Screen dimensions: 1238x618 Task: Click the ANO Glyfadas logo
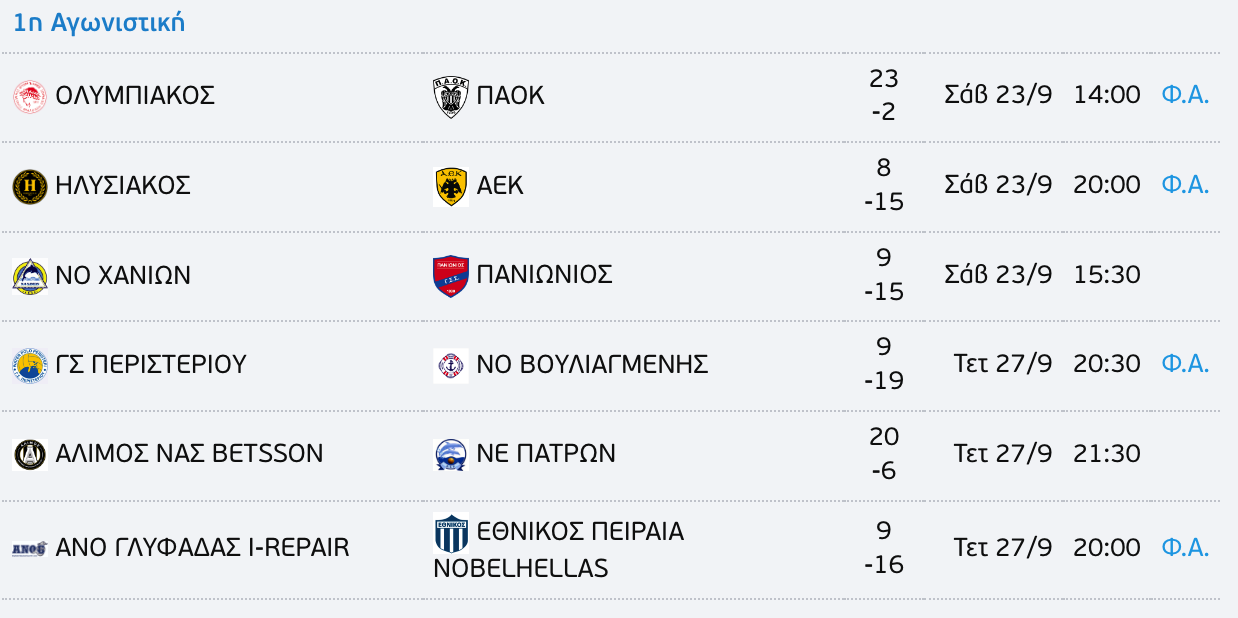(x=29, y=548)
